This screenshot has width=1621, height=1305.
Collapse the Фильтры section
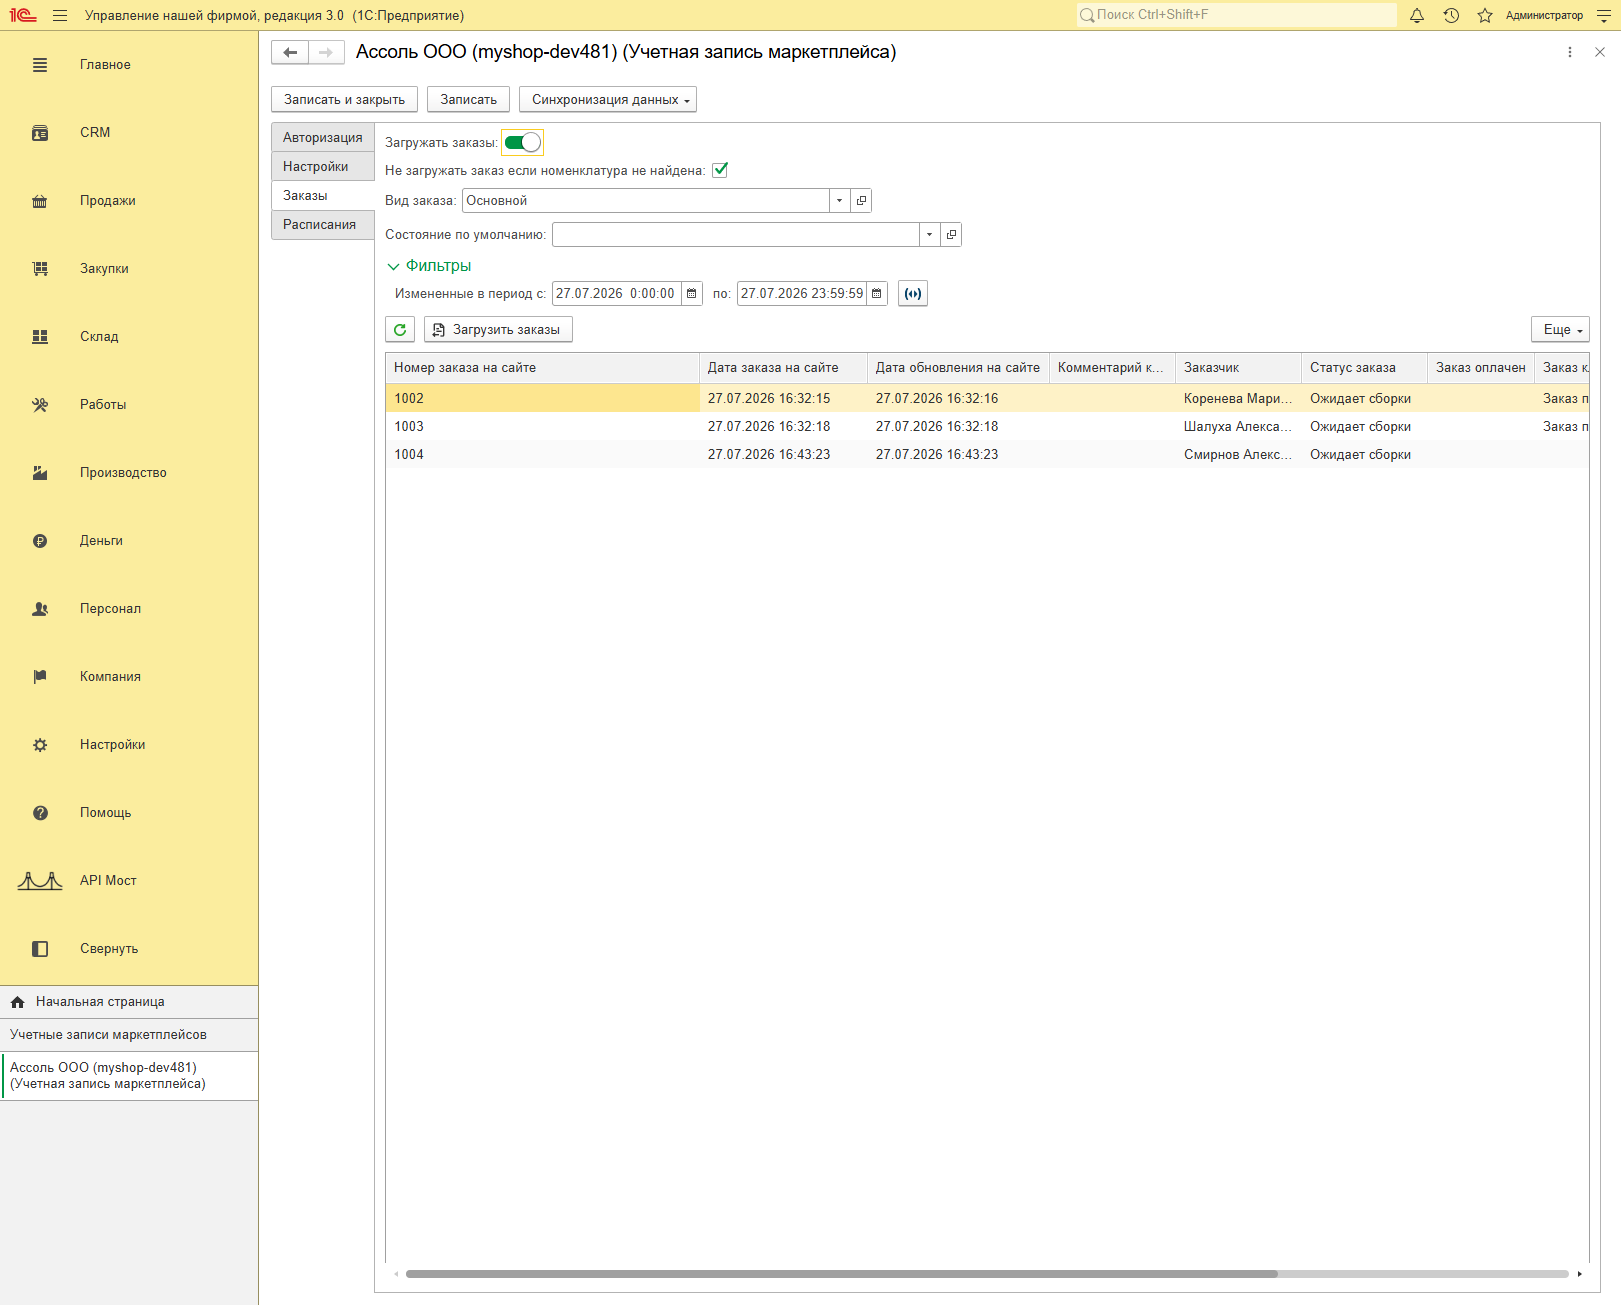click(429, 266)
